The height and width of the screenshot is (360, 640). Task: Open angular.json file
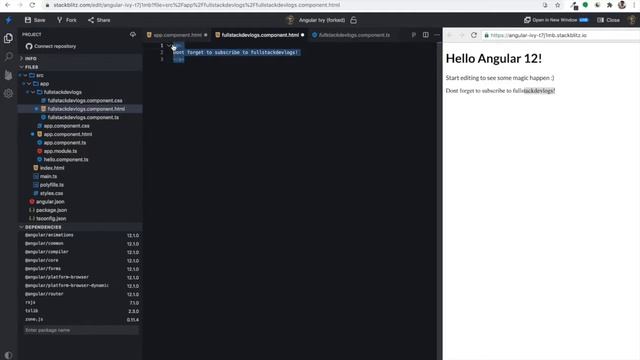point(50,202)
